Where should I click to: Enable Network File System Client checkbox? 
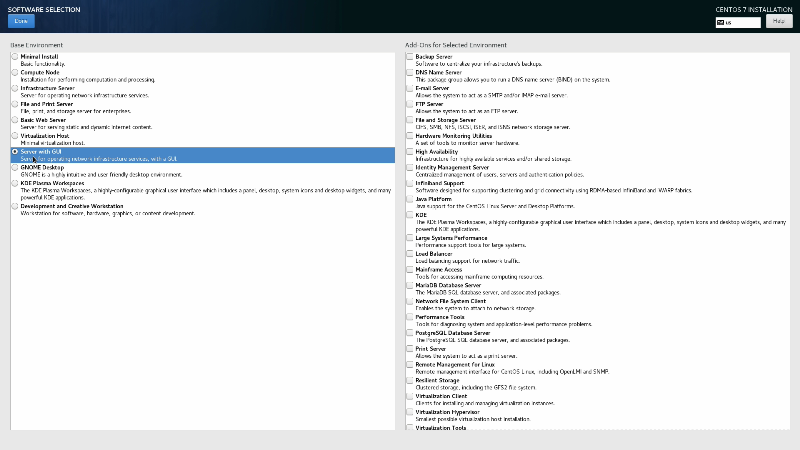point(410,301)
